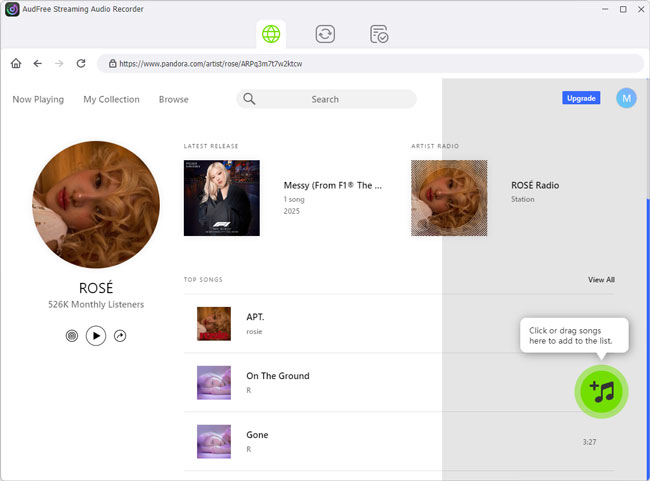This screenshot has width=650, height=481.
Task: Open ROSÉ Radio station artwork
Action: [x=449, y=198]
